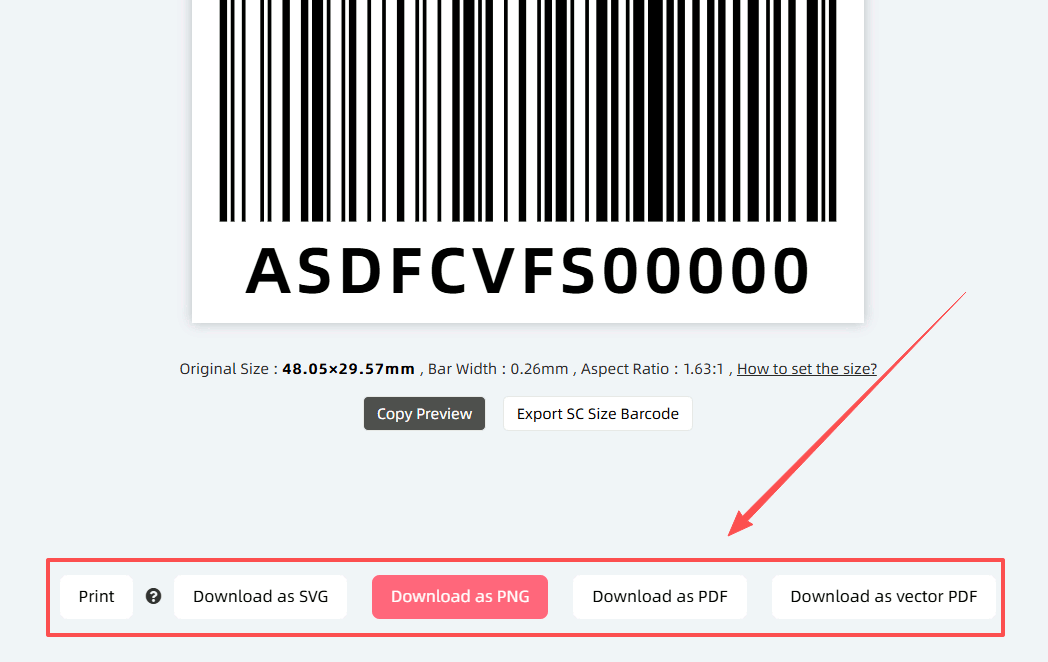Save the barcode with Download as PDF
This screenshot has width=1048, height=662.
pyautogui.click(x=660, y=596)
